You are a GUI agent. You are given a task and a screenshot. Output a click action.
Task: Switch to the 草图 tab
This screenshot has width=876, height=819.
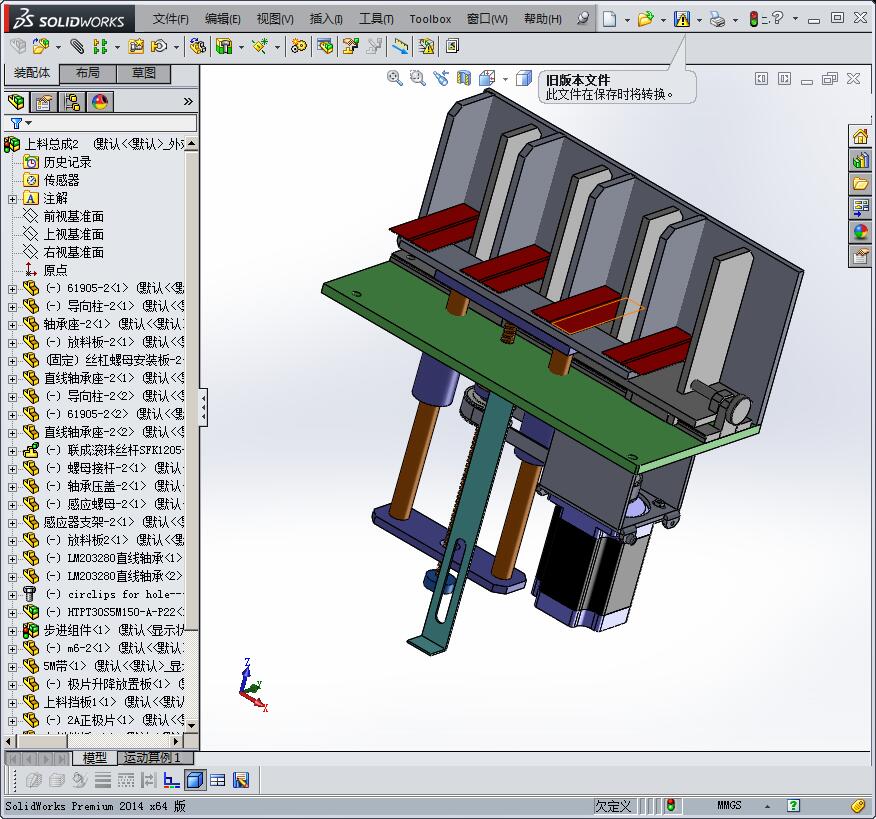pyautogui.click(x=144, y=73)
